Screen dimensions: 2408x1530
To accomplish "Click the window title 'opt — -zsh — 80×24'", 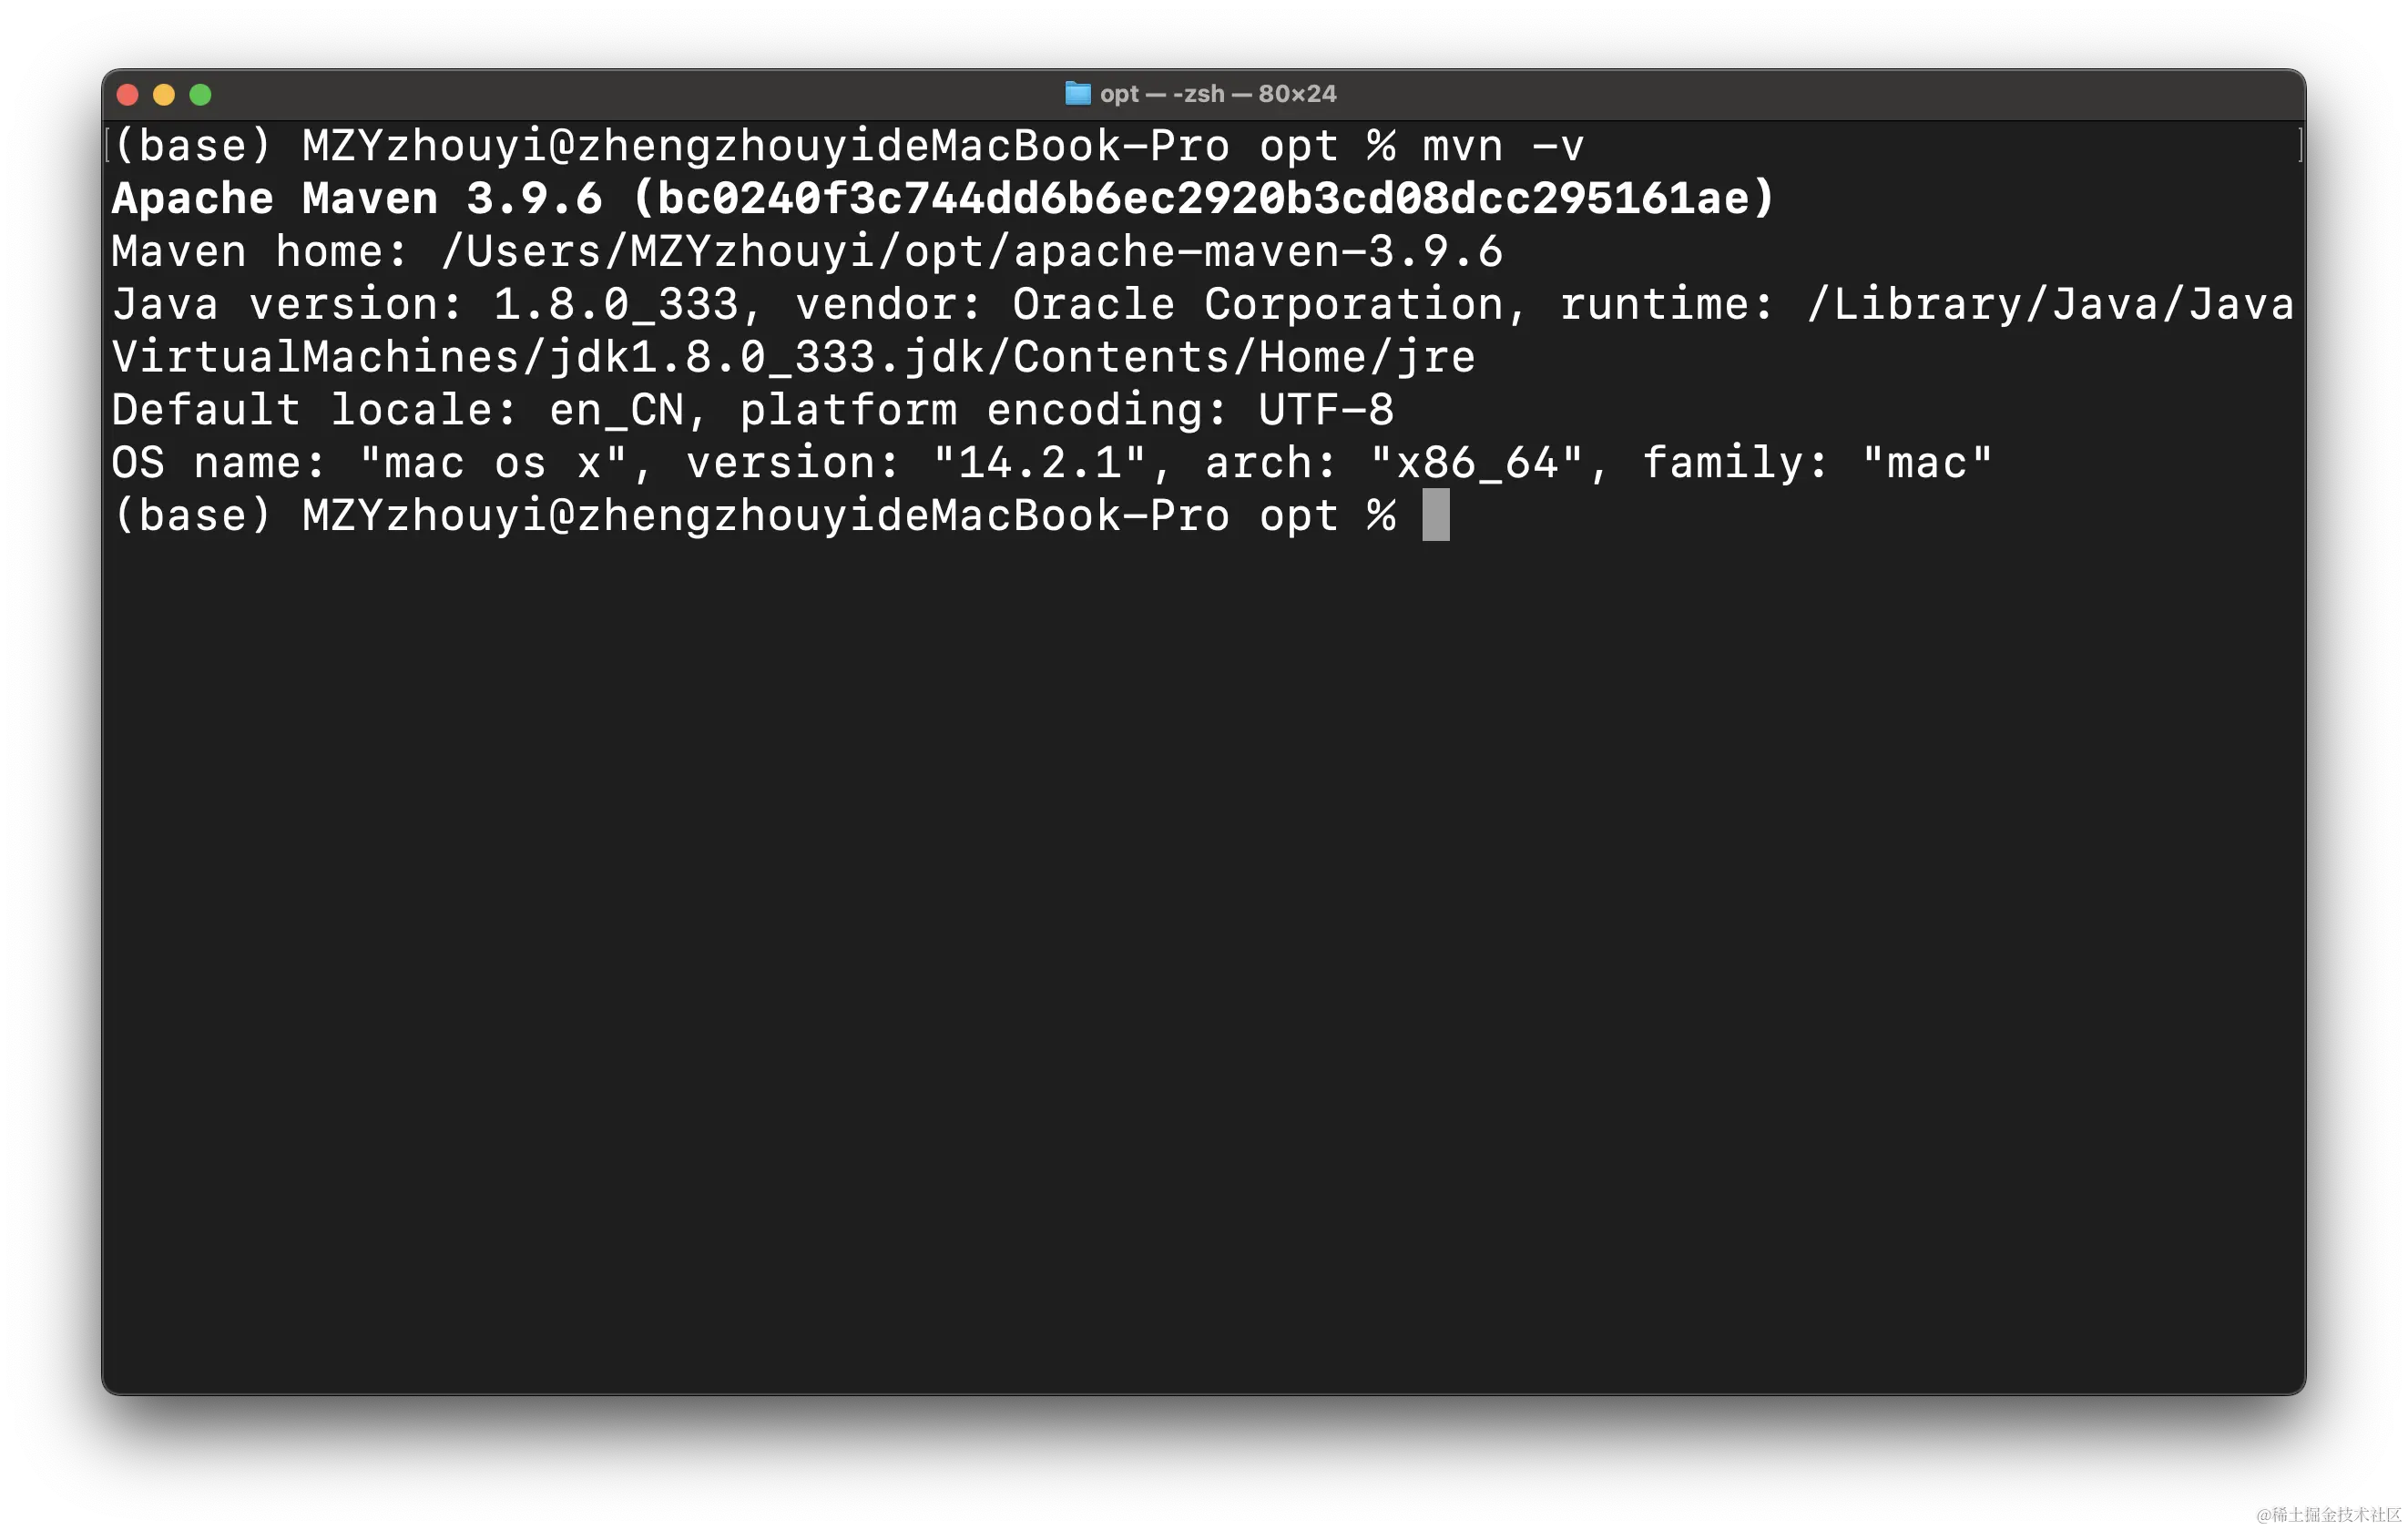I will click(1217, 94).
